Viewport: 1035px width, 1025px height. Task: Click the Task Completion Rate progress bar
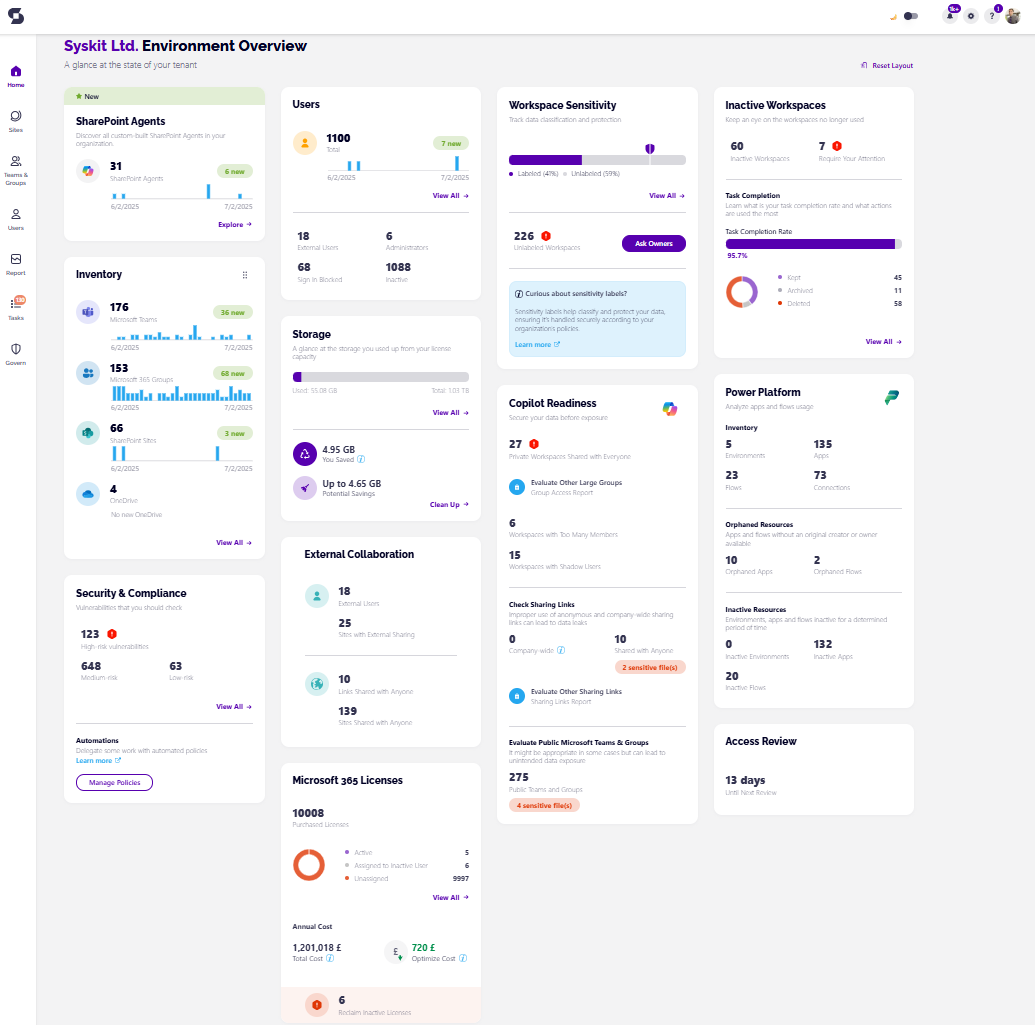point(813,243)
